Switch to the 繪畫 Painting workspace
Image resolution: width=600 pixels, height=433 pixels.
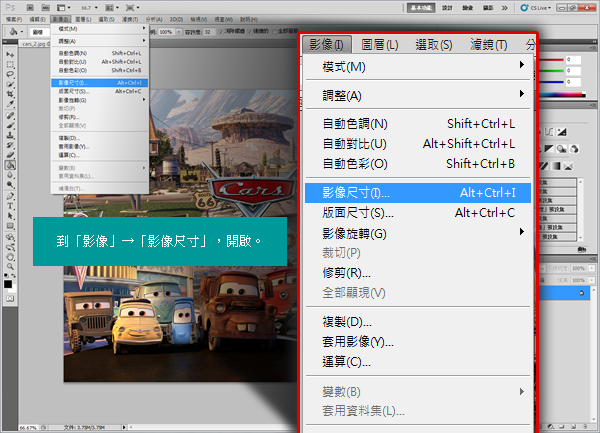pyautogui.click(x=468, y=8)
